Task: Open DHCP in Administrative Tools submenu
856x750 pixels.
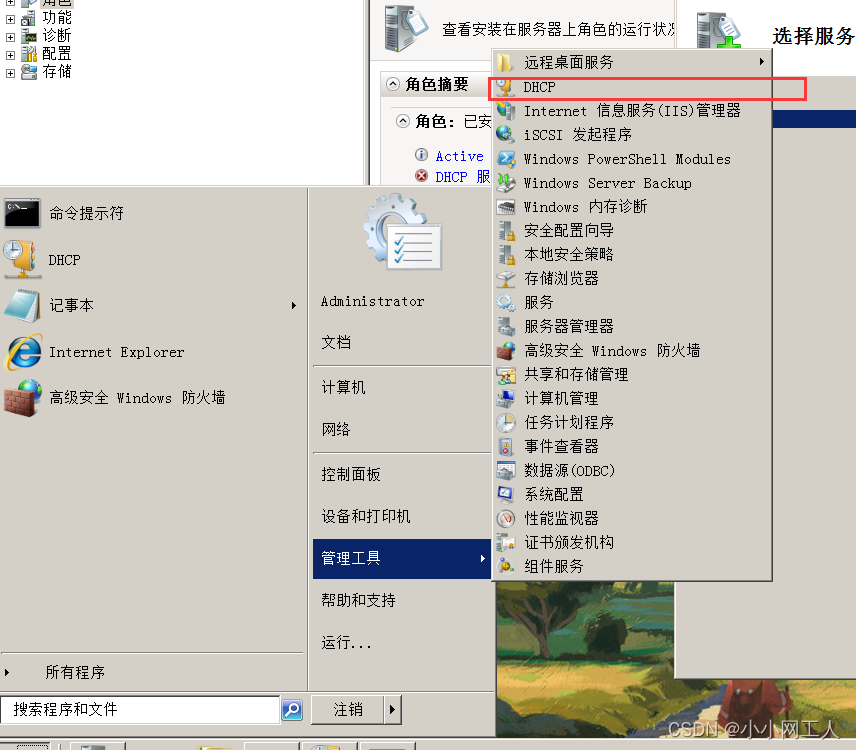Action: (632, 87)
